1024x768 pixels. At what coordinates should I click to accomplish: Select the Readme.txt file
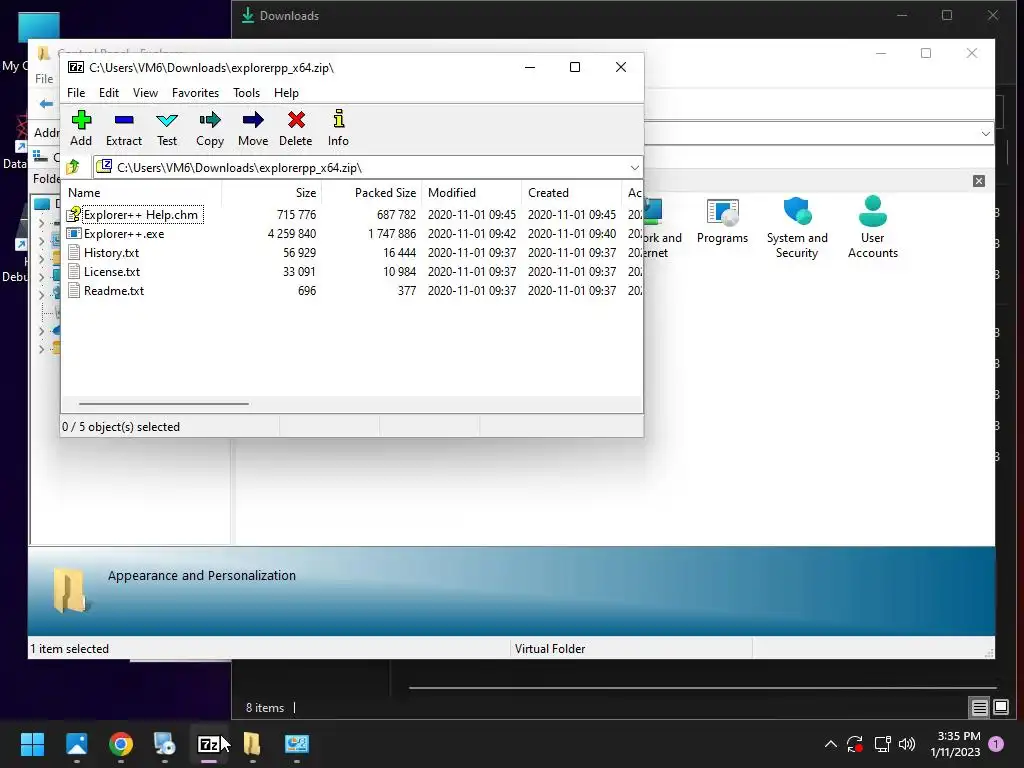coord(114,291)
